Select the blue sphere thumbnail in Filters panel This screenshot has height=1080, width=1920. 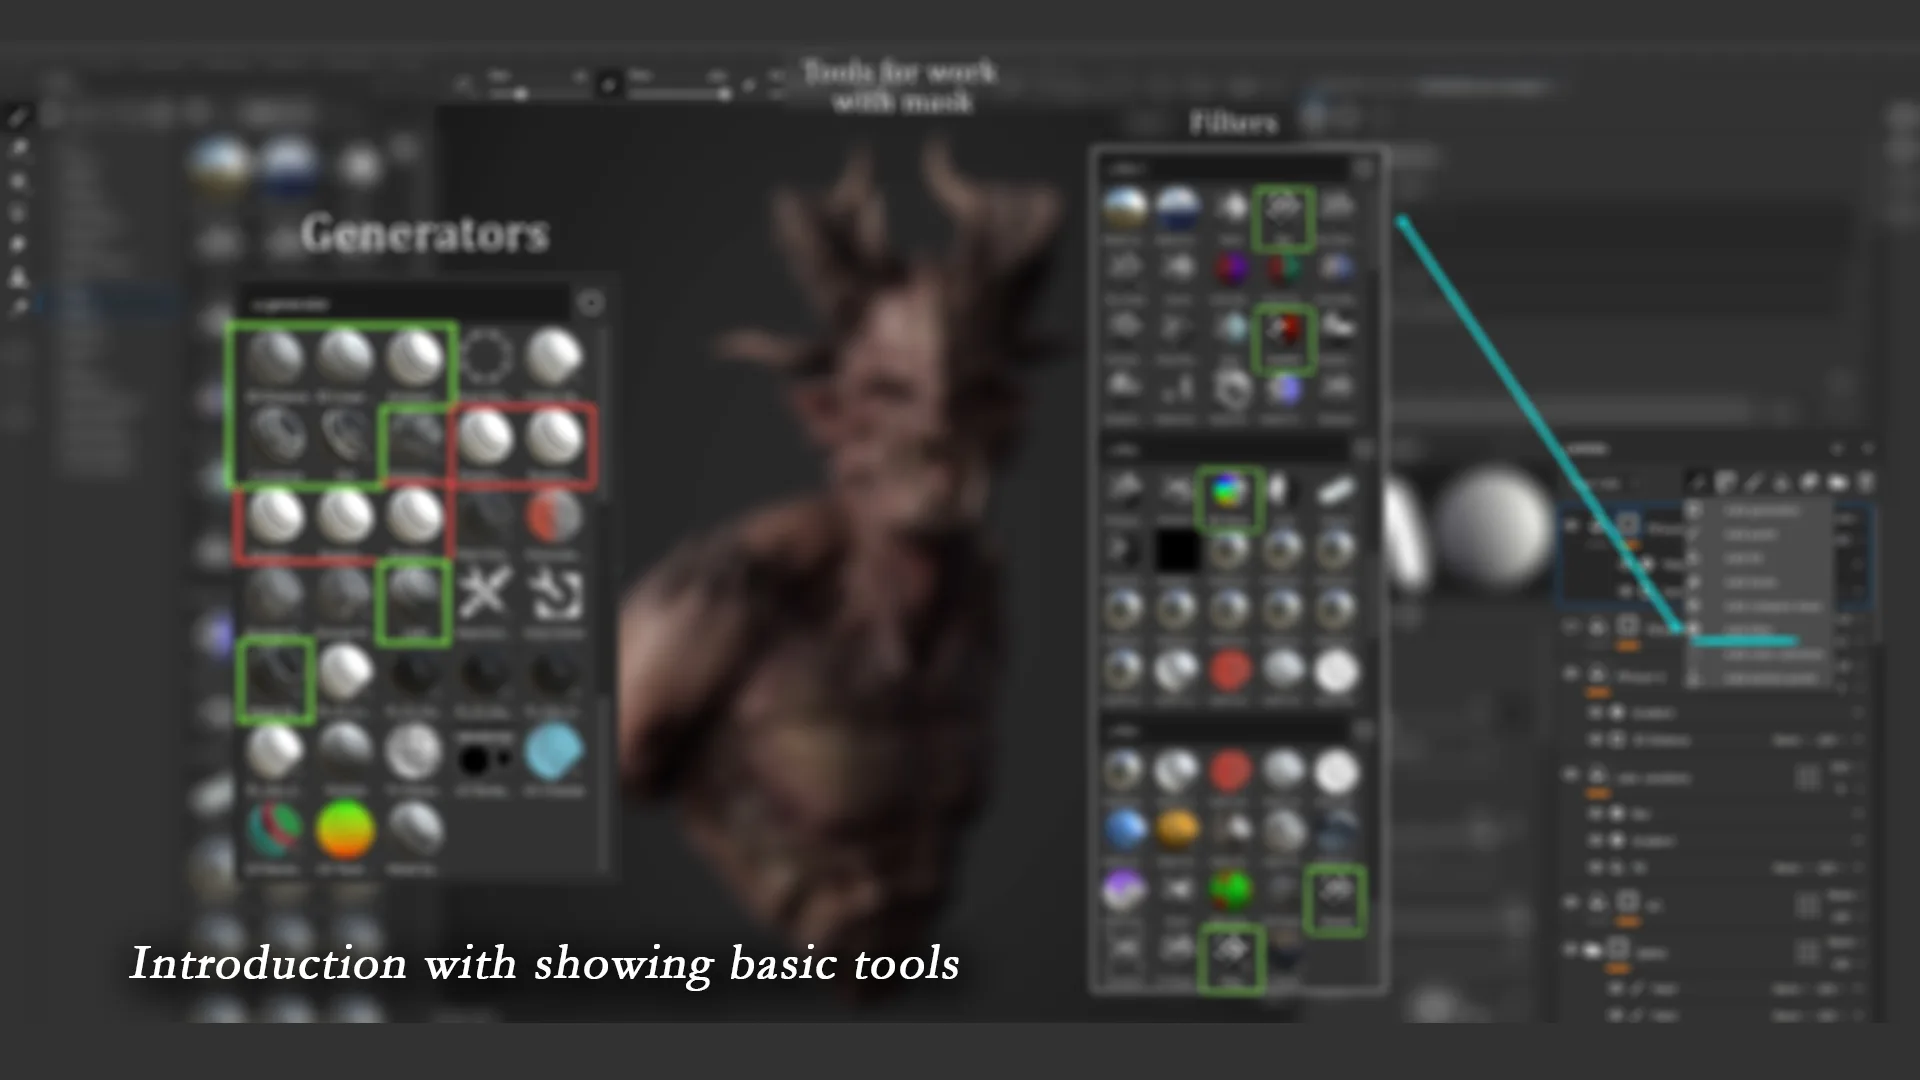click(x=1124, y=827)
